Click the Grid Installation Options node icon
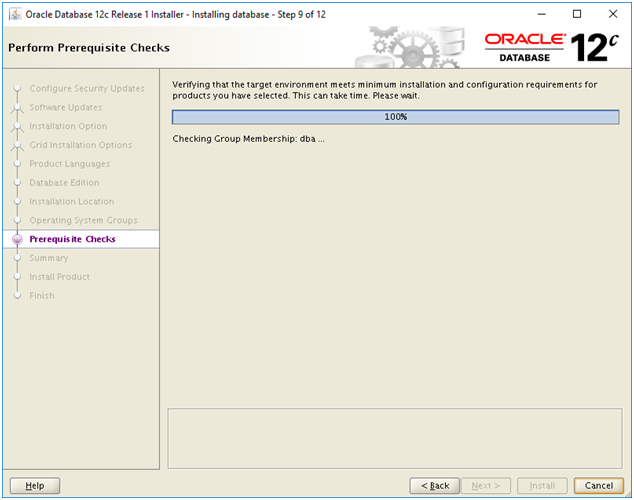Screen dimensions: 634x500 pos(17,146)
